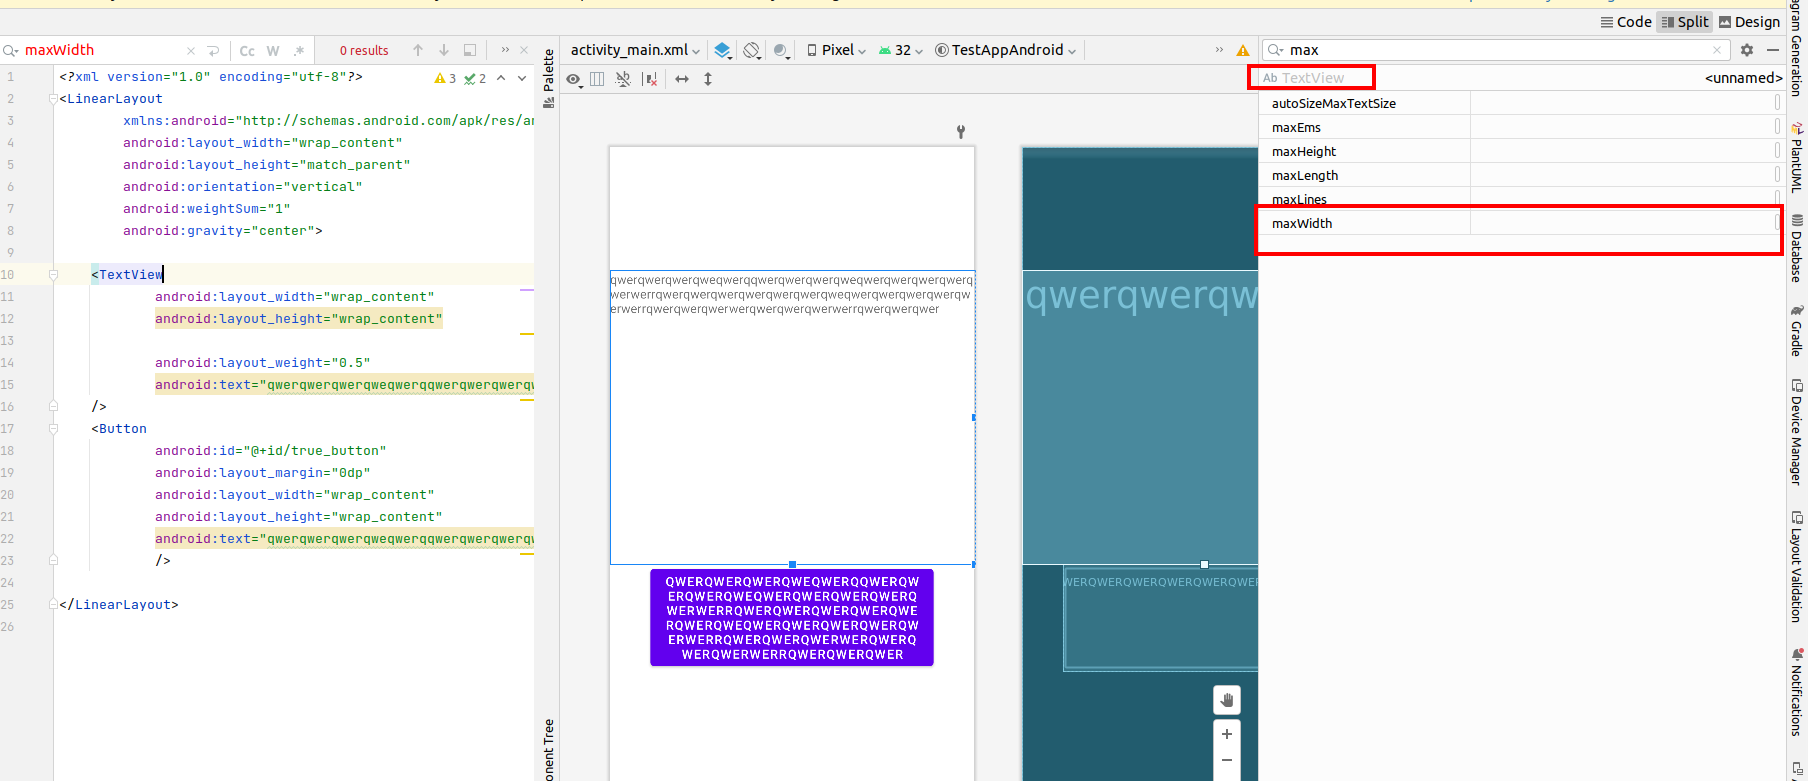This screenshot has height=781, width=1808.
Task: Collapse the Button tag fold marker
Action: pos(53,429)
